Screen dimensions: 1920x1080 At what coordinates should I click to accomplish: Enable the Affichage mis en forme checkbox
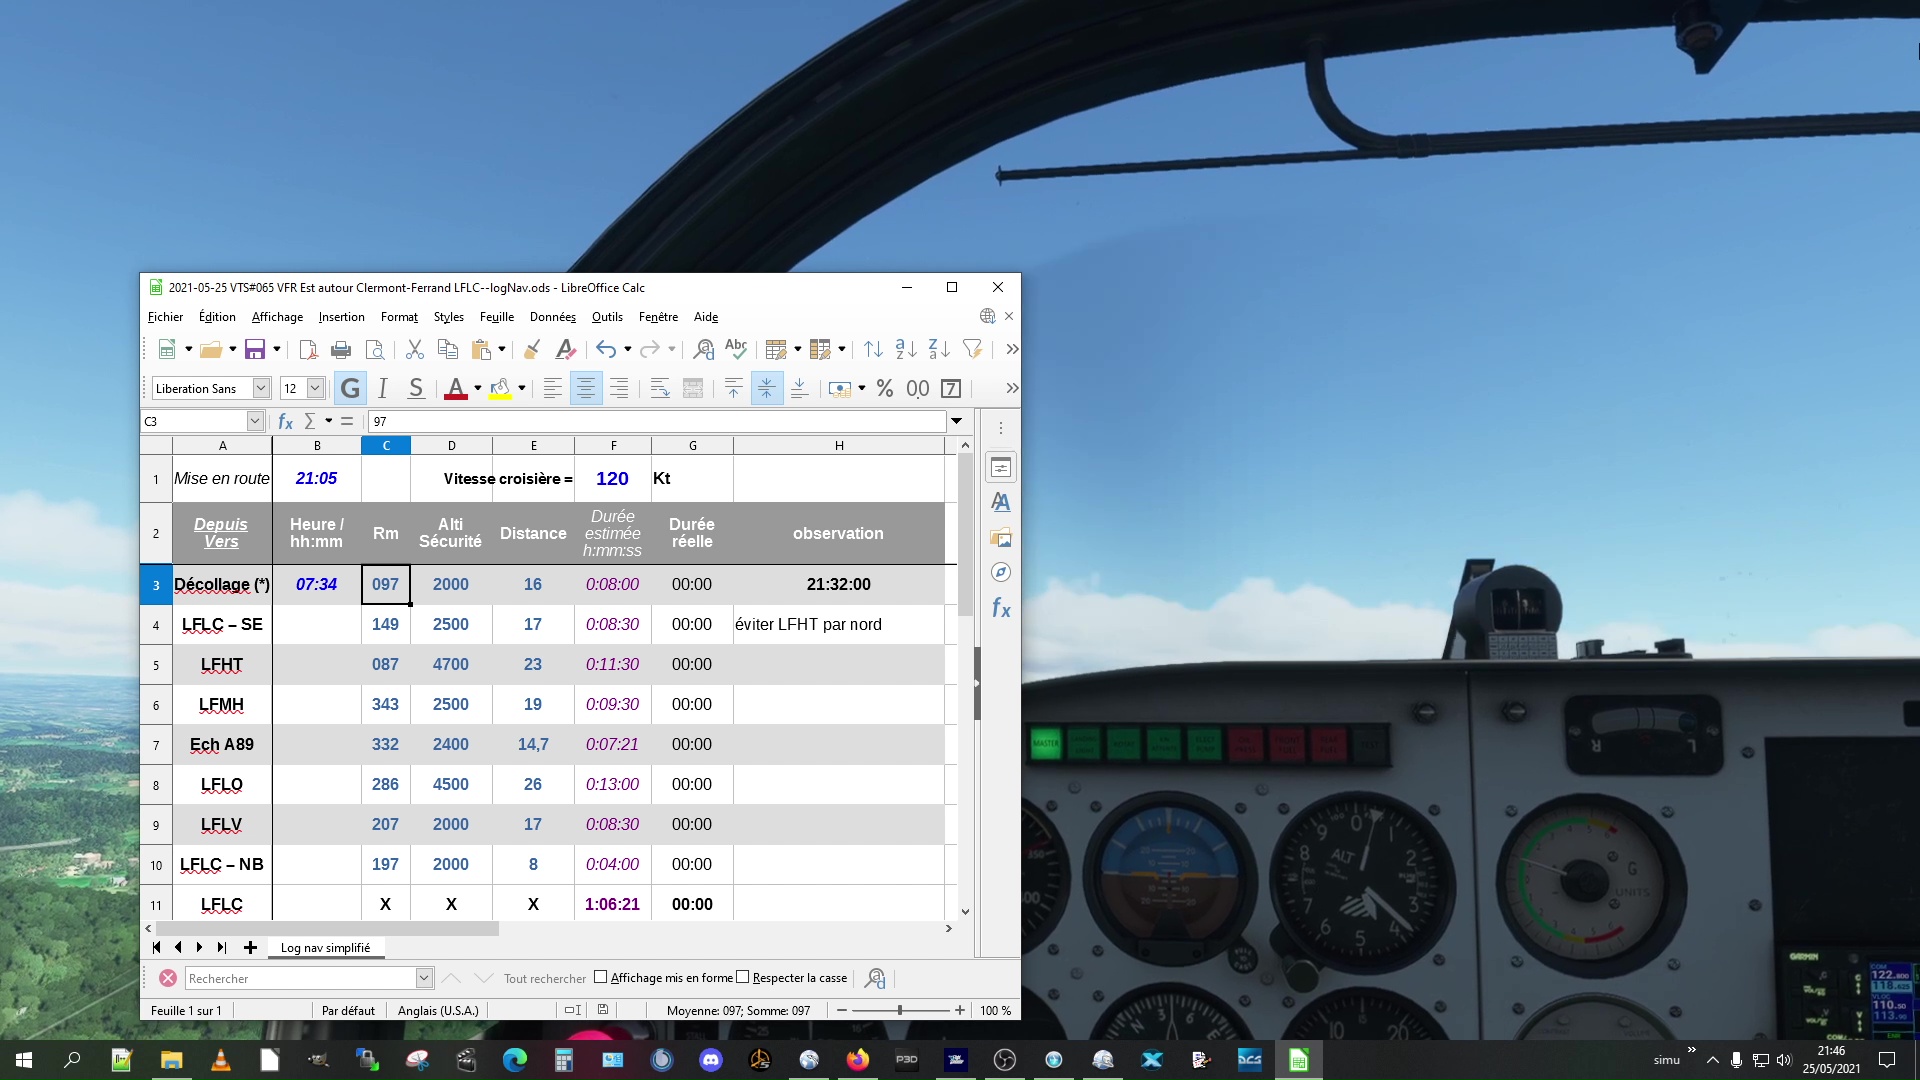[x=601, y=977]
